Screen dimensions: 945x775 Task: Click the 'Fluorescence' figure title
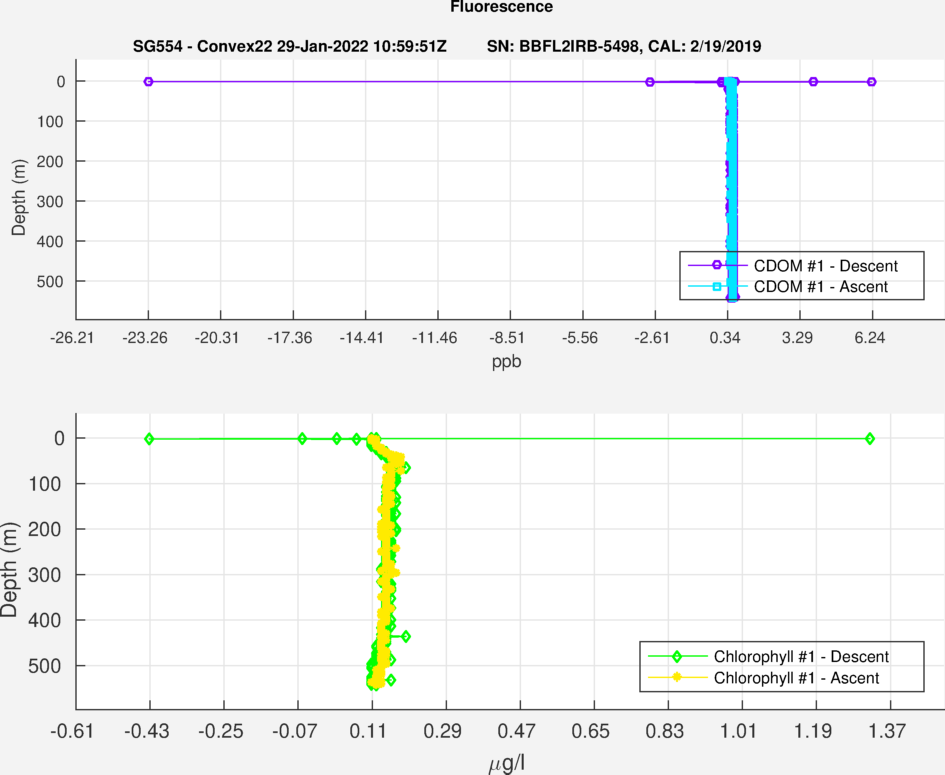(x=501, y=7)
